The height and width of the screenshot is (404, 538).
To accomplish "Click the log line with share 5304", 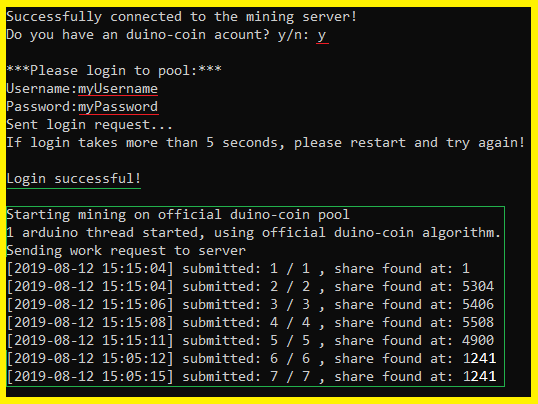I will 250,287.
